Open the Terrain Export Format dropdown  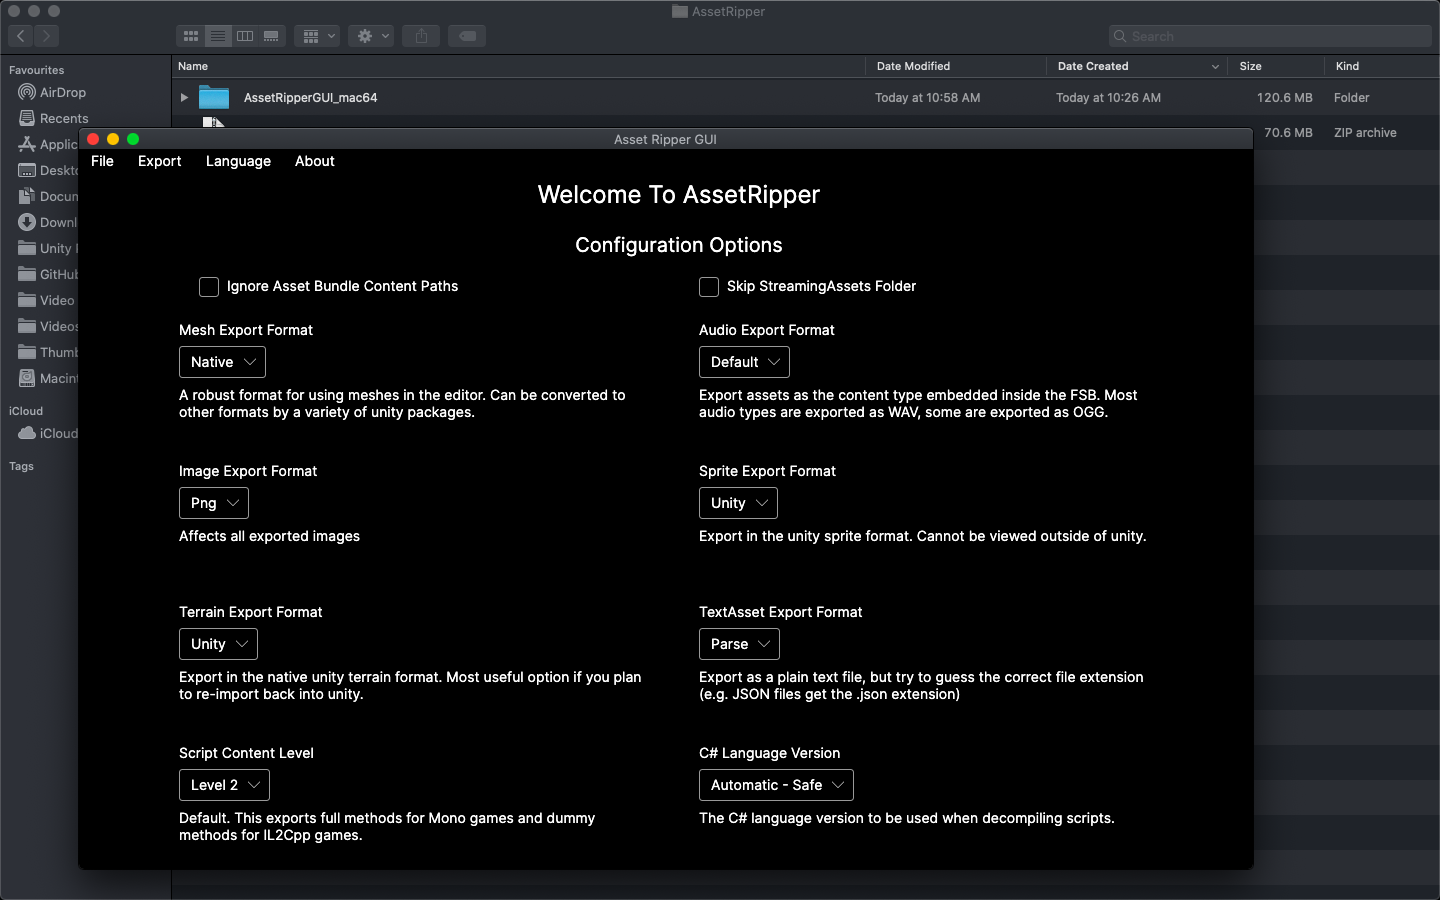218,644
